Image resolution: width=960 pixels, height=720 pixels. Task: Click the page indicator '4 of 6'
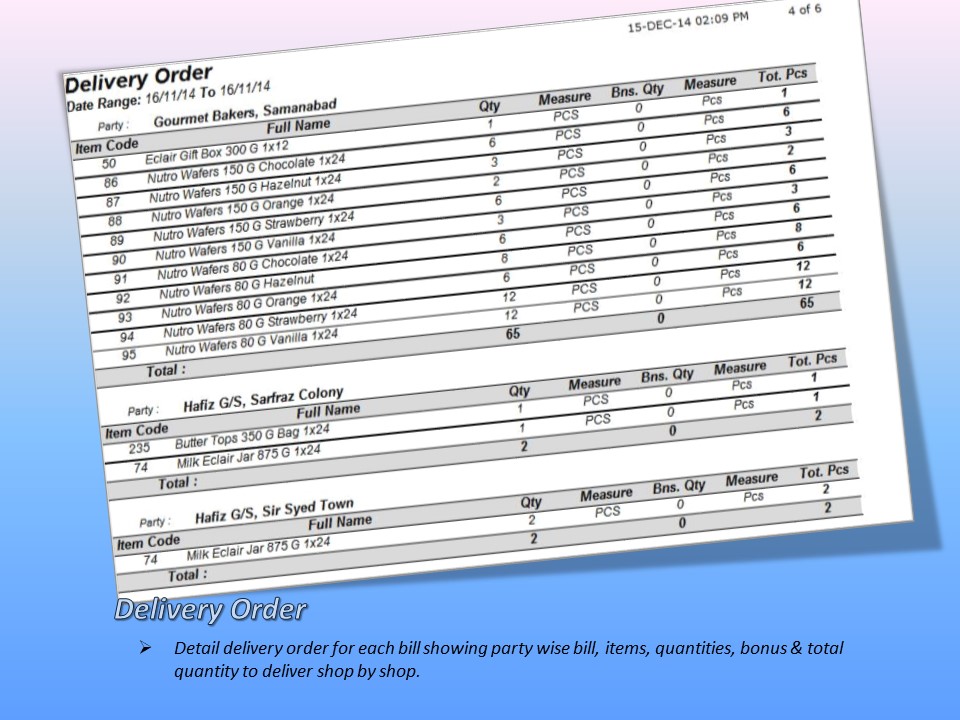point(804,9)
